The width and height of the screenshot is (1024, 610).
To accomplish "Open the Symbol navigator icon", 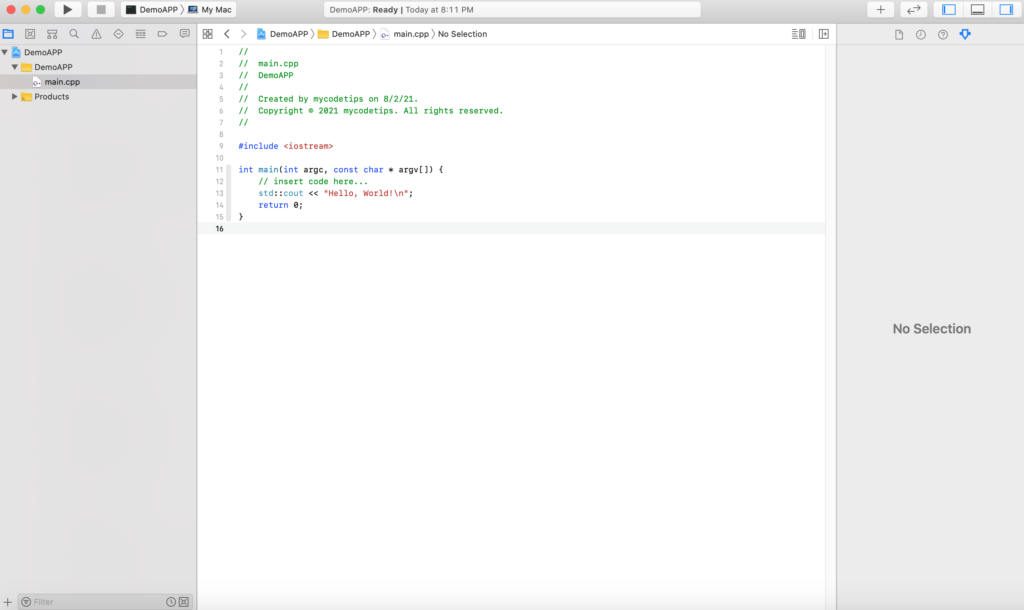I will point(52,34).
